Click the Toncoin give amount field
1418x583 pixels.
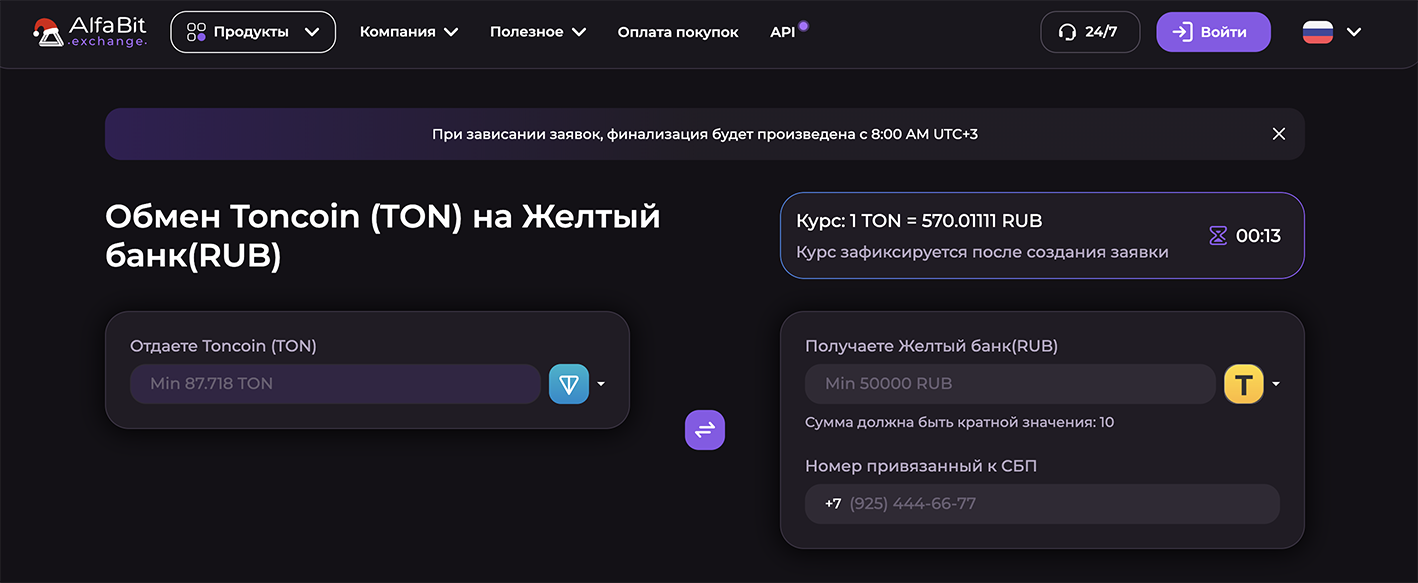335,384
